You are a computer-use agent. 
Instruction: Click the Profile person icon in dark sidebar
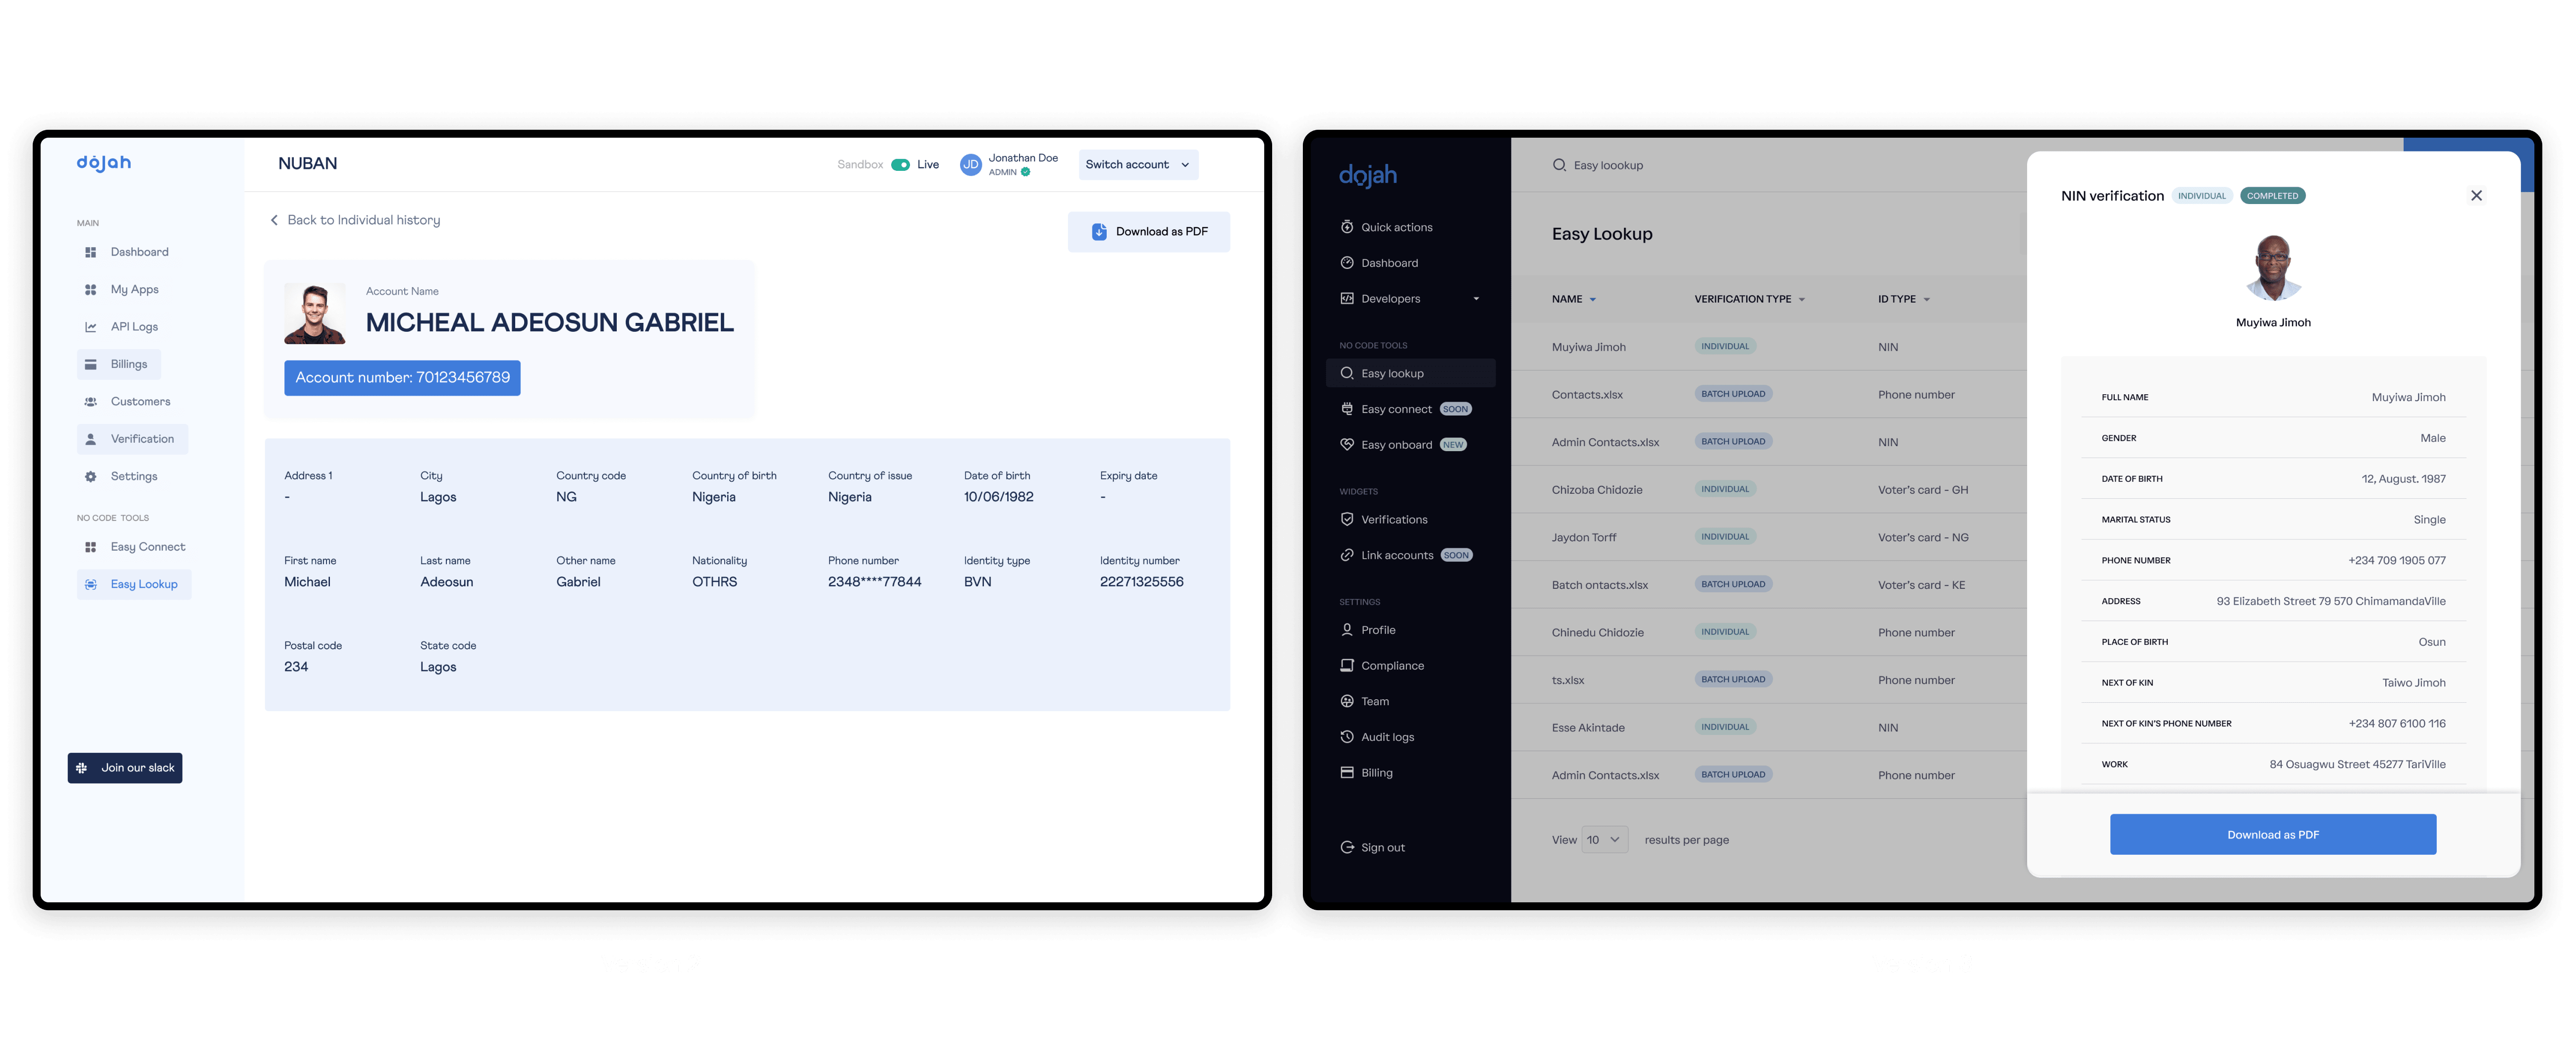tap(1347, 630)
